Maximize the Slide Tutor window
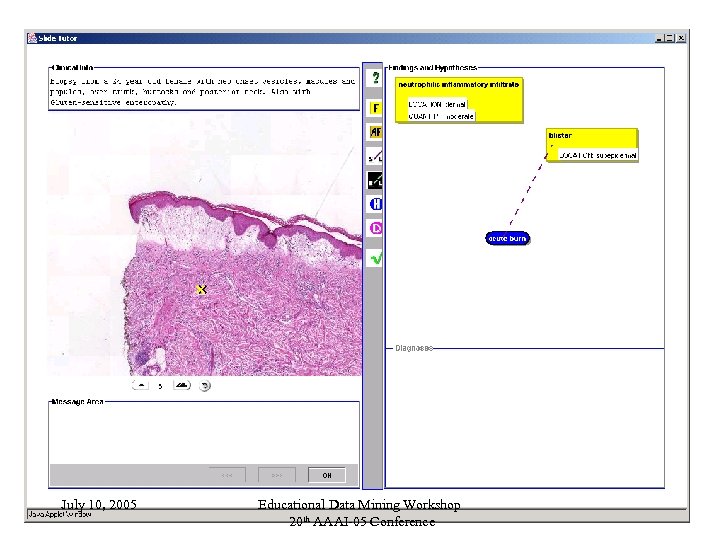Image resolution: width=720 pixels, height=540 pixels. [x=670, y=39]
